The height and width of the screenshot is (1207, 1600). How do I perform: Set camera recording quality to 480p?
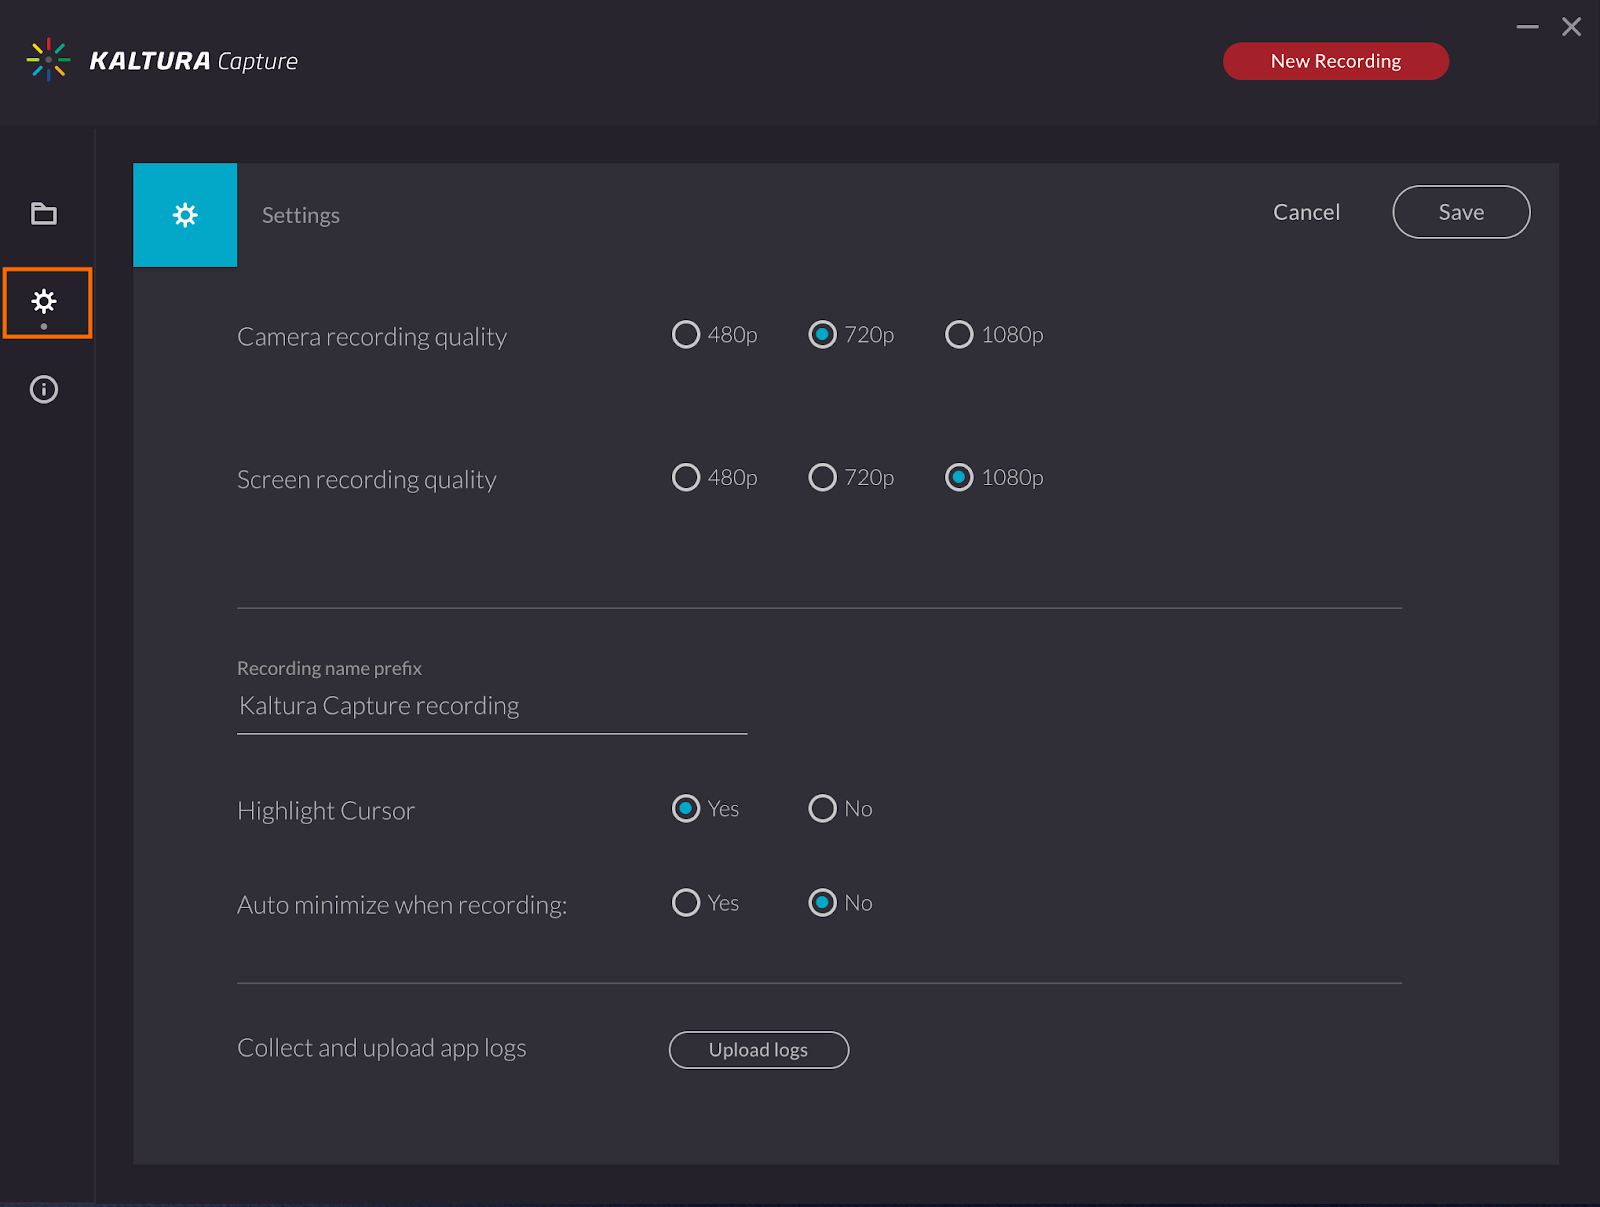point(686,334)
